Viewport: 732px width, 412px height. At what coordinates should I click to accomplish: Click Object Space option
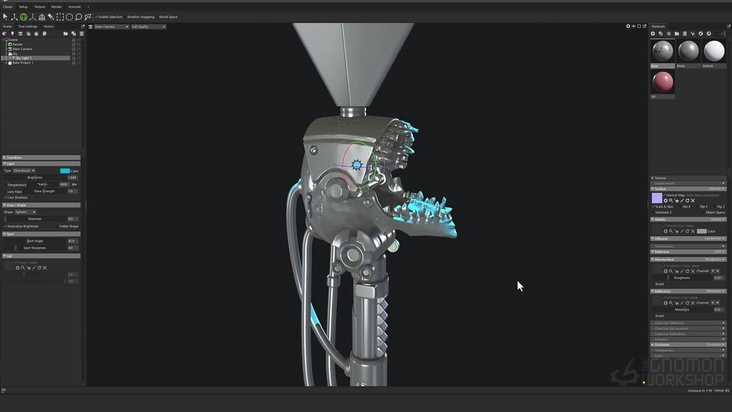(715, 212)
